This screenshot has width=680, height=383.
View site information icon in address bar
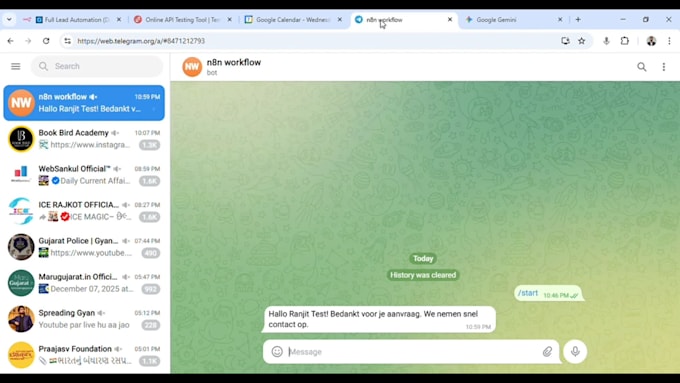coord(67,41)
